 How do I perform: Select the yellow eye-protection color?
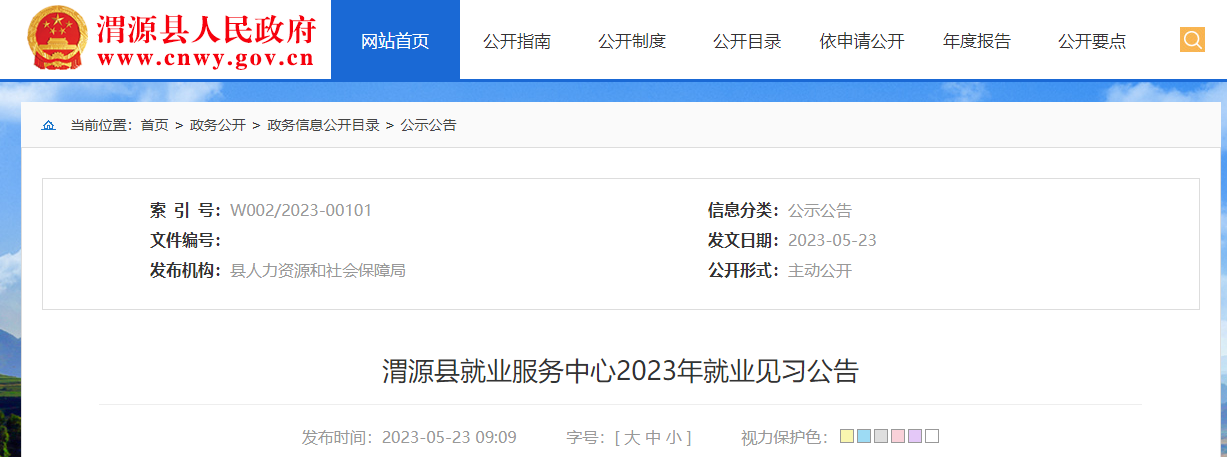(847, 436)
